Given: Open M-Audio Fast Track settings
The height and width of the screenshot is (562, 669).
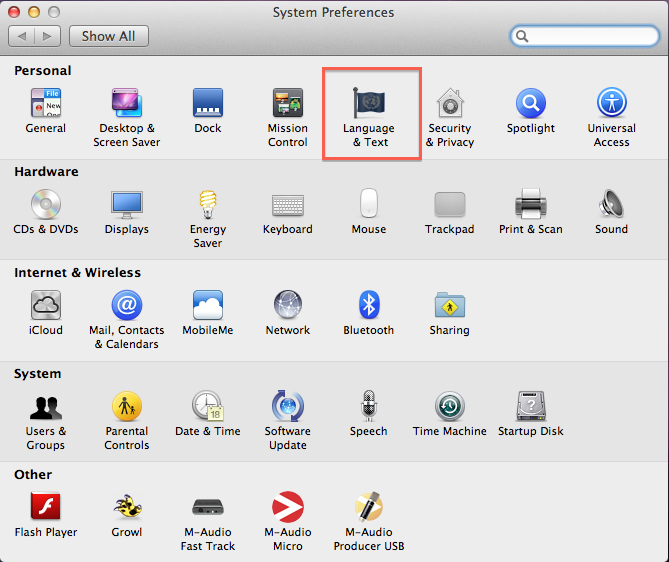Looking at the screenshot, I should [x=208, y=508].
